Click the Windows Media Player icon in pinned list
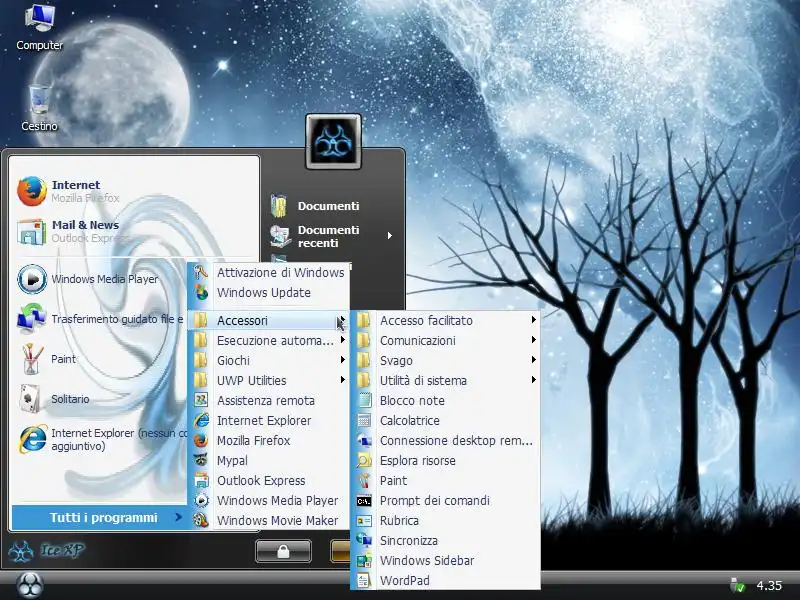Viewport: 800px width, 600px height. point(32,279)
